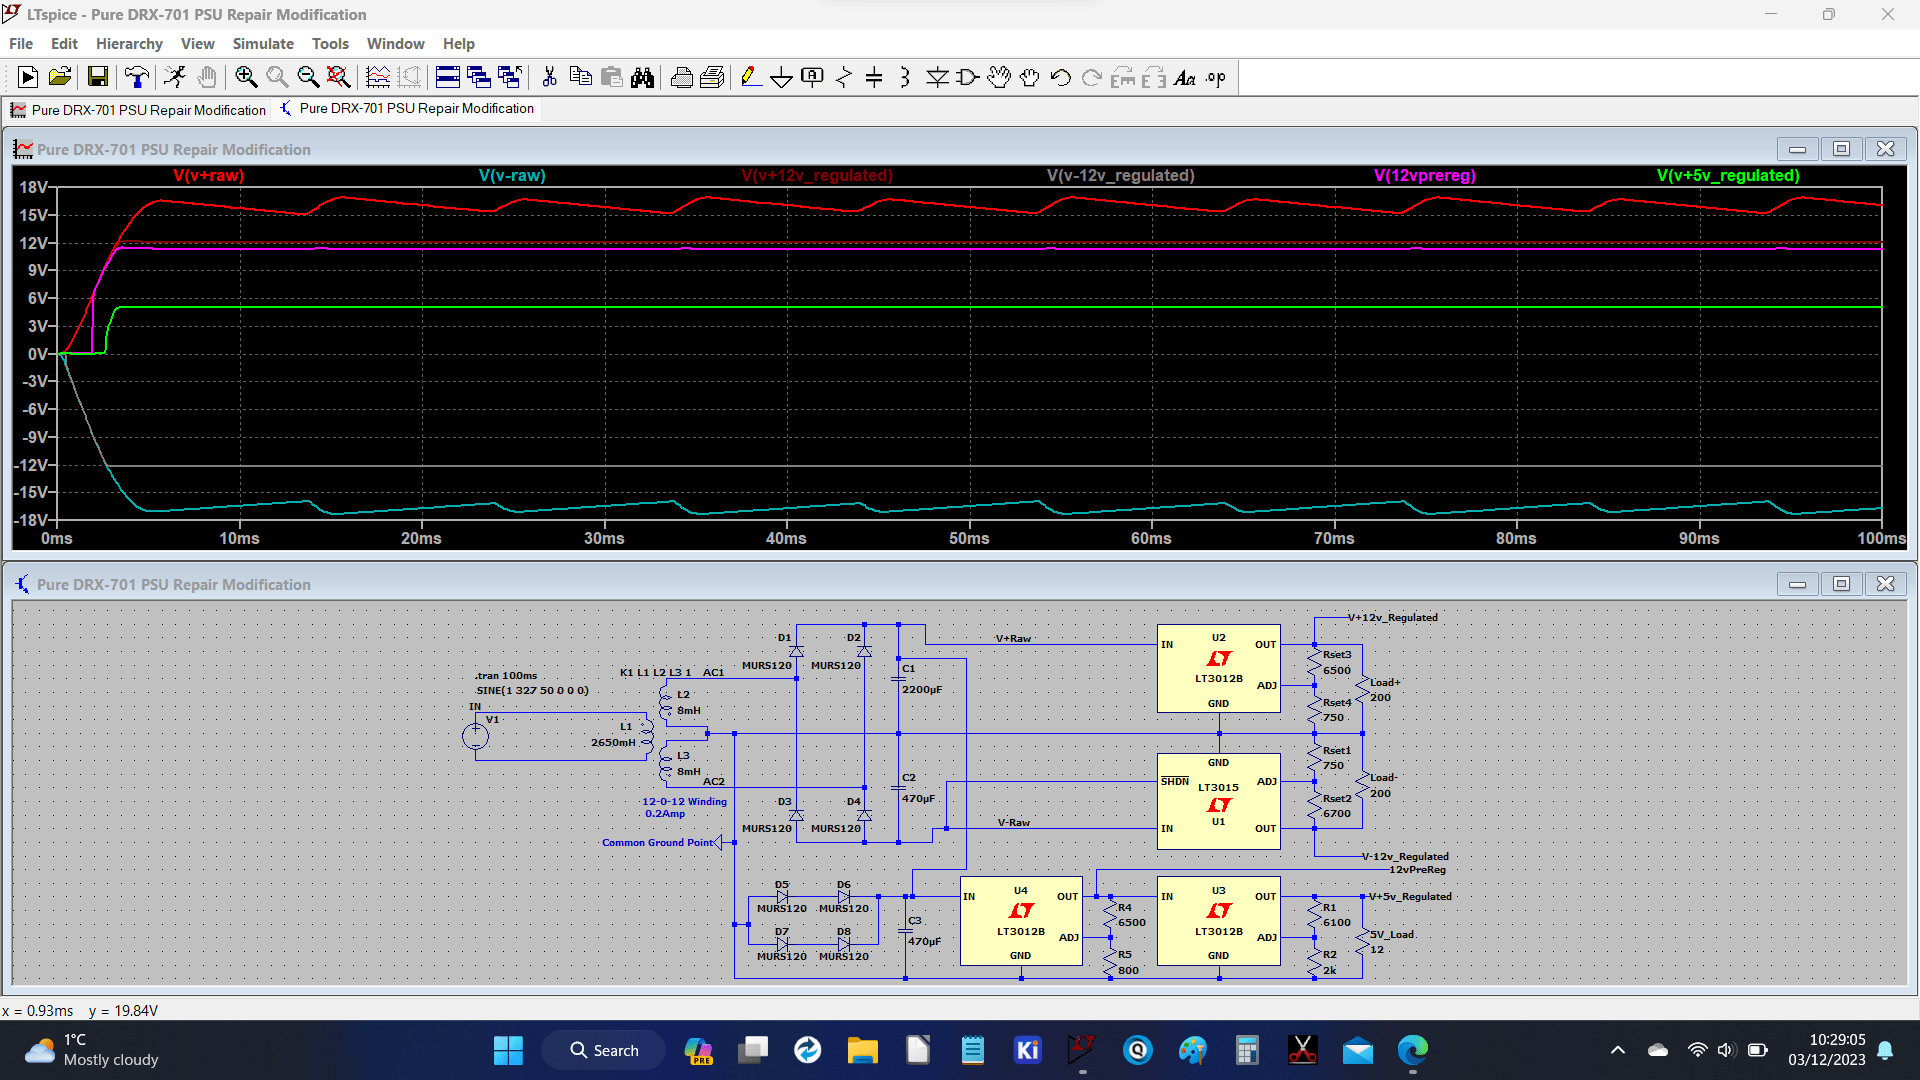Select the Capacitor placement tool

tap(874, 77)
